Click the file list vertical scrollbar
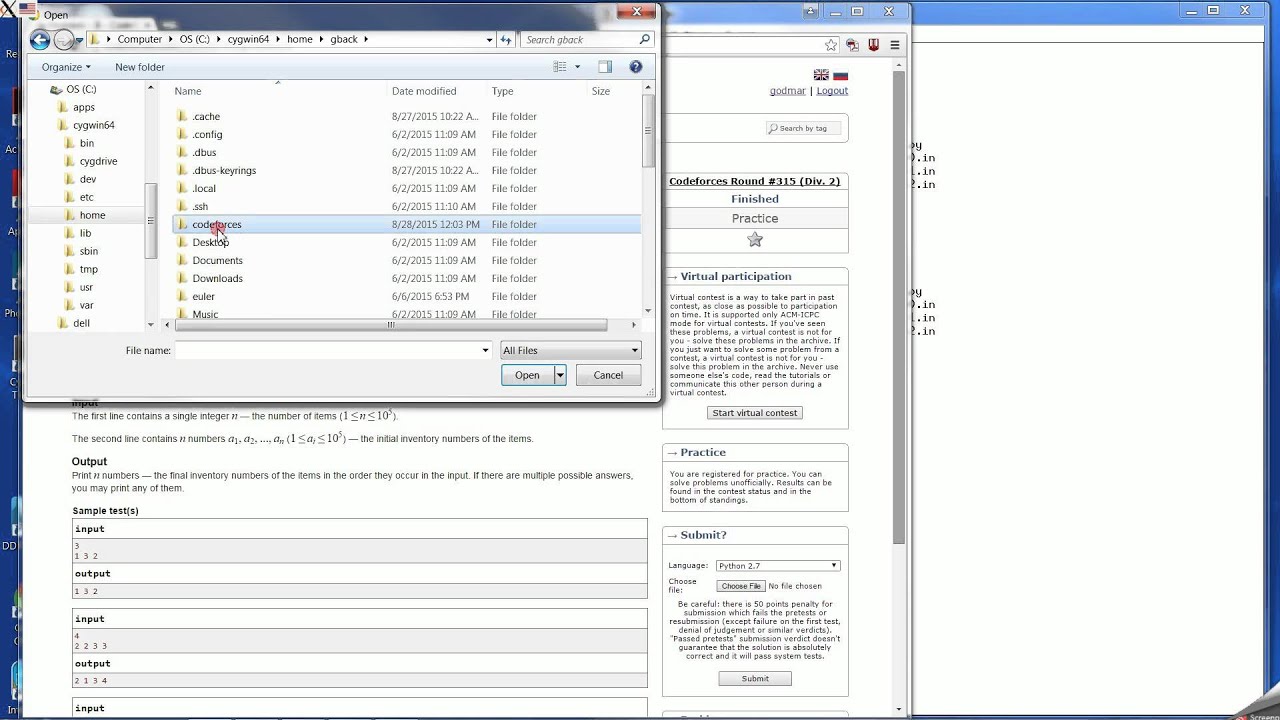The image size is (1280, 720). pyautogui.click(x=648, y=130)
